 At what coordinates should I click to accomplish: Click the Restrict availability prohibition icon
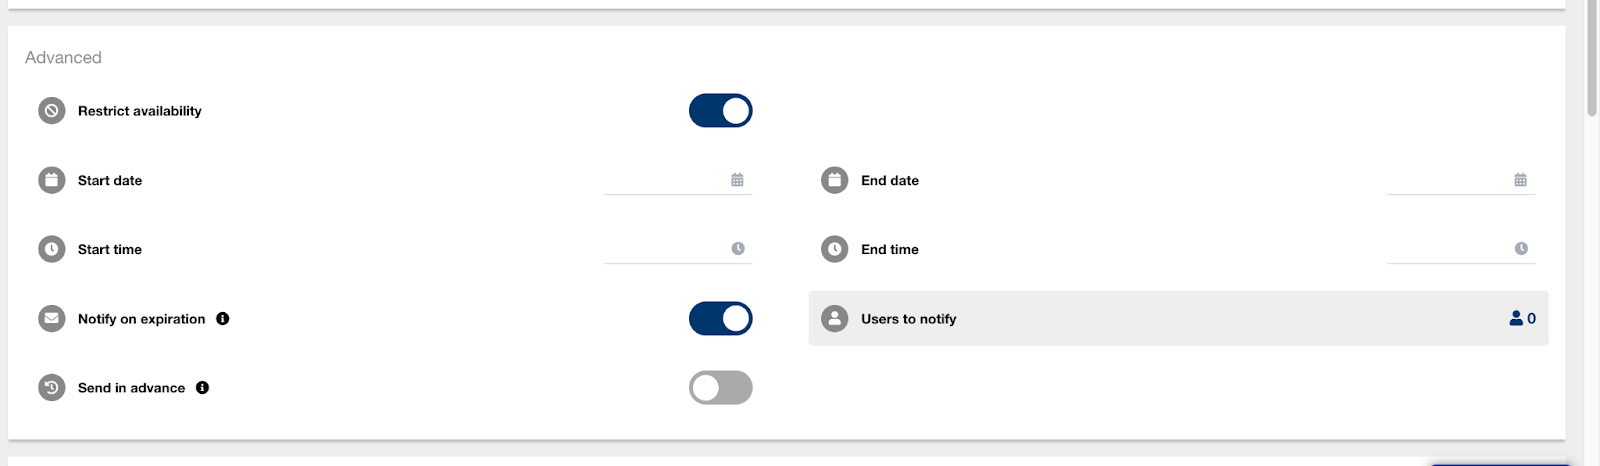click(x=52, y=111)
